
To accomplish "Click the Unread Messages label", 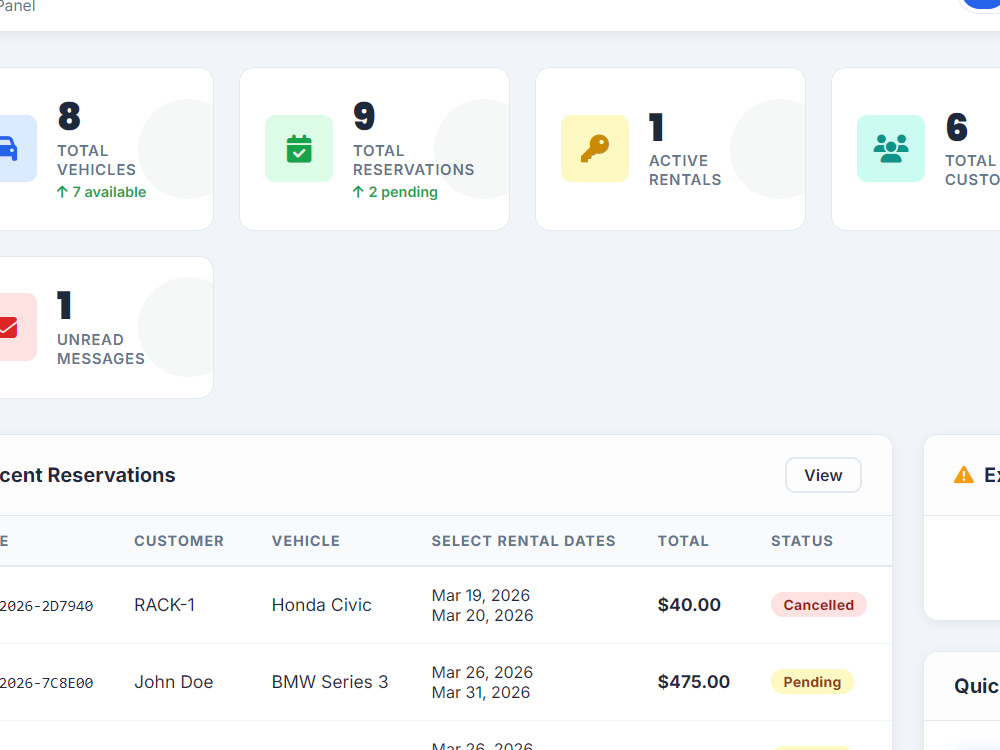I will (x=101, y=349).
